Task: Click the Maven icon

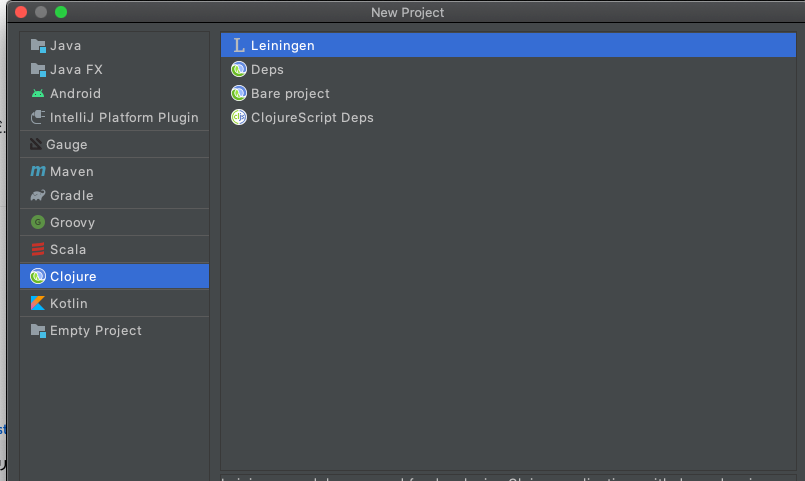Action: coord(38,171)
